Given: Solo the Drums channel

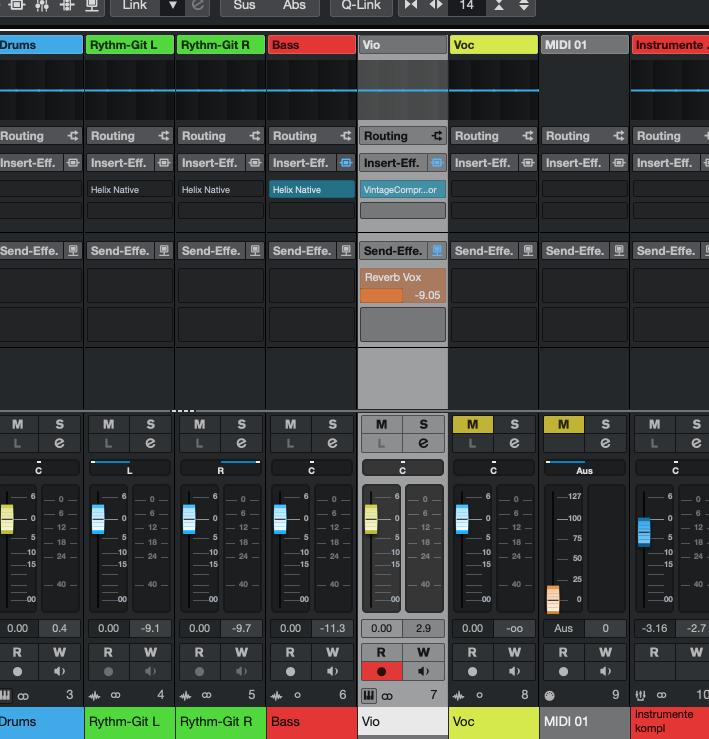Looking at the screenshot, I should [x=60, y=425].
